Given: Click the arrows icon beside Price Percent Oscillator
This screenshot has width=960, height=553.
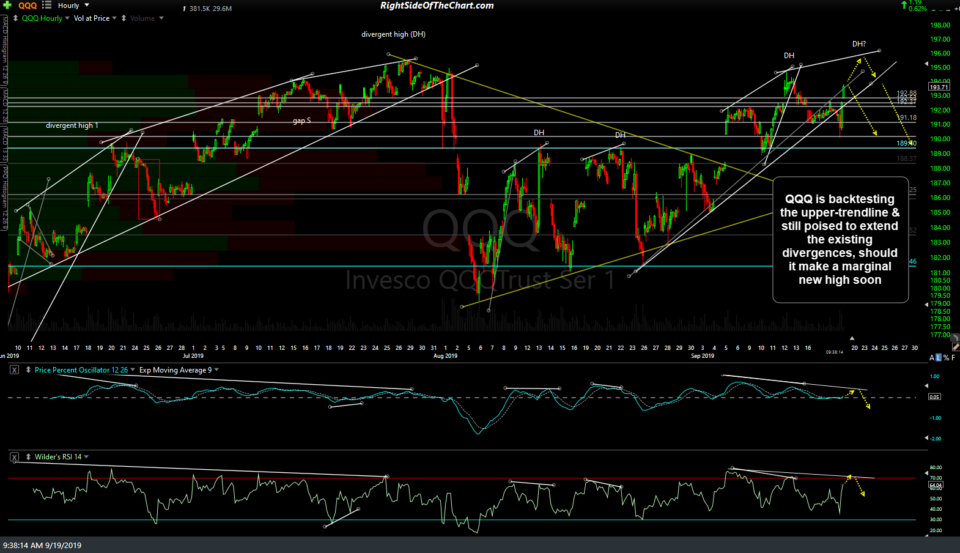Looking at the screenshot, I should coord(28,370).
